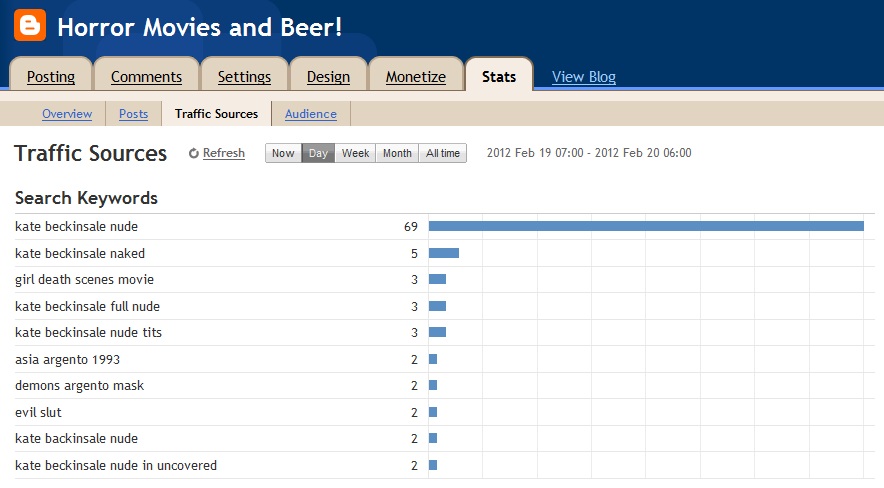The width and height of the screenshot is (884, 488).
Task: Click the count 69 value
Action: coord(411,227)
